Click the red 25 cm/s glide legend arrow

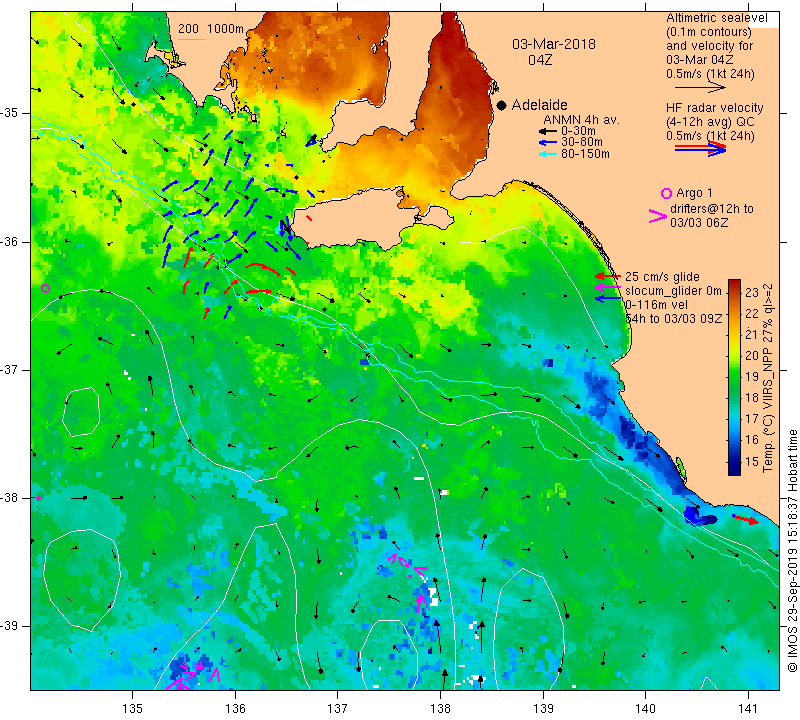(608, 276)
